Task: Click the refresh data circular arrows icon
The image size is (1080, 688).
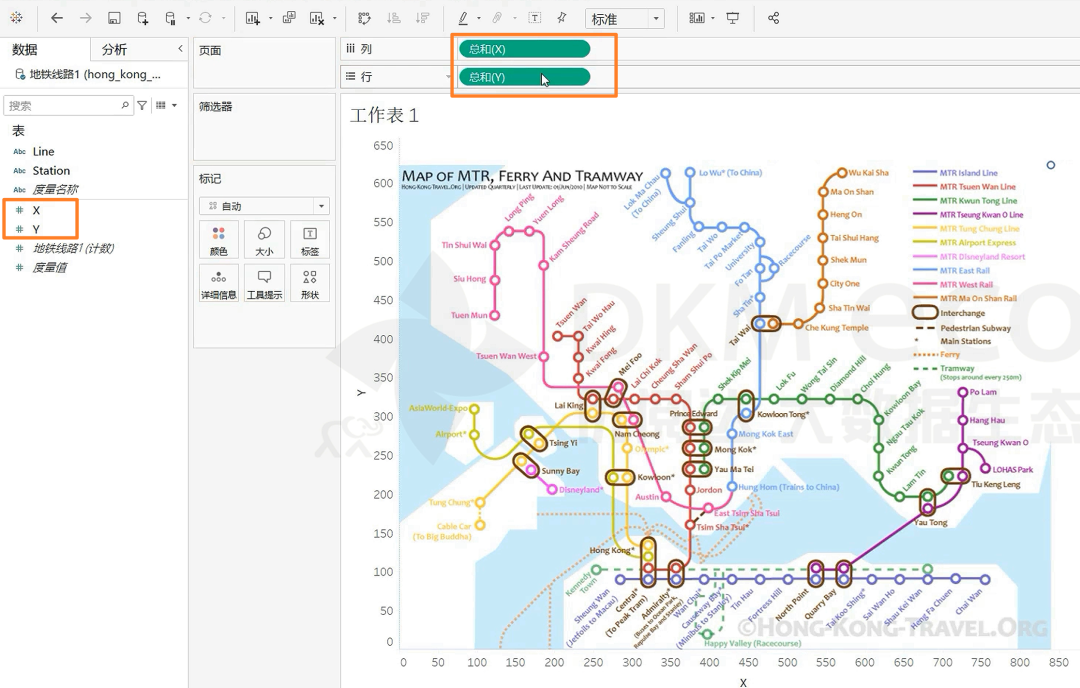Action: point(205,18)
